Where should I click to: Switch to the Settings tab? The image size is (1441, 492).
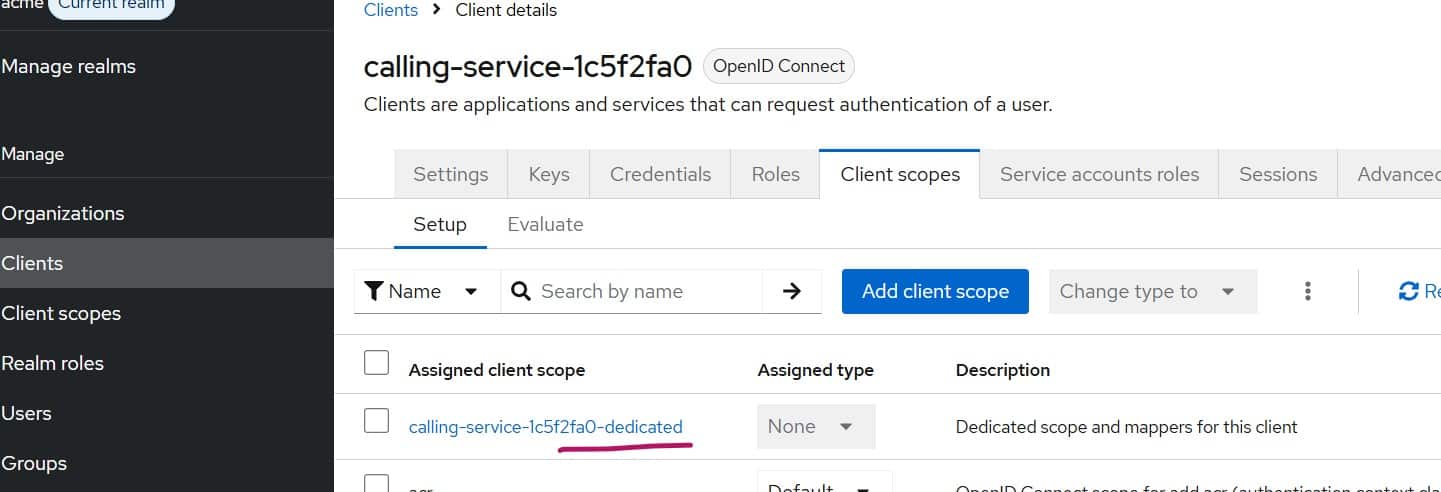[451, 174]
